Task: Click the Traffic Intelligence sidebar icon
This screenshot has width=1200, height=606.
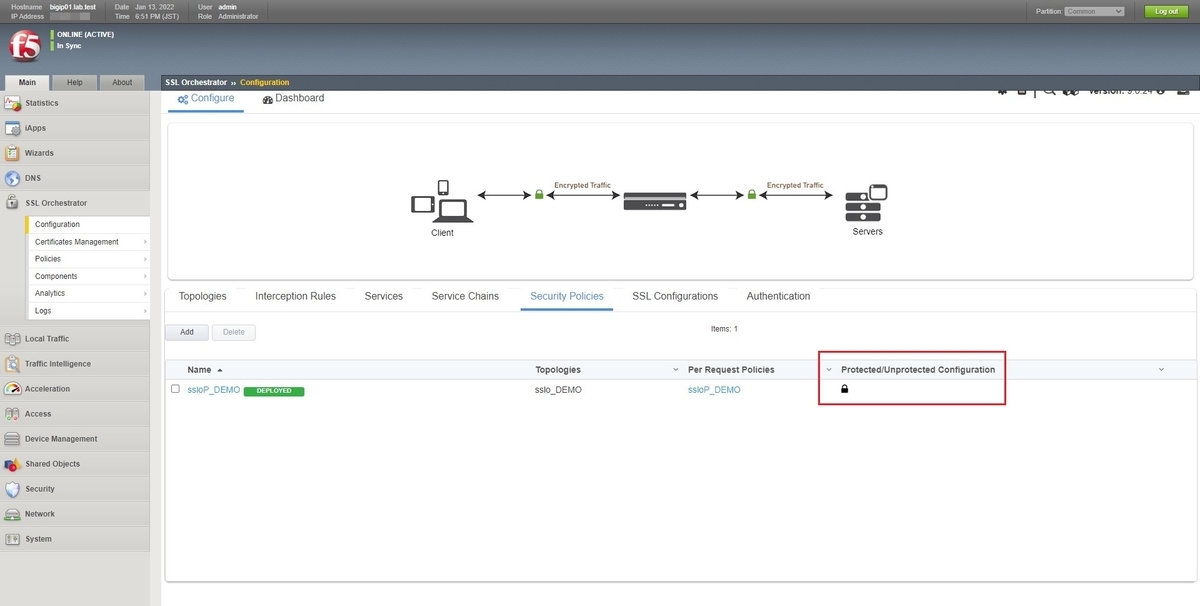Action: [x=12, y=364]
